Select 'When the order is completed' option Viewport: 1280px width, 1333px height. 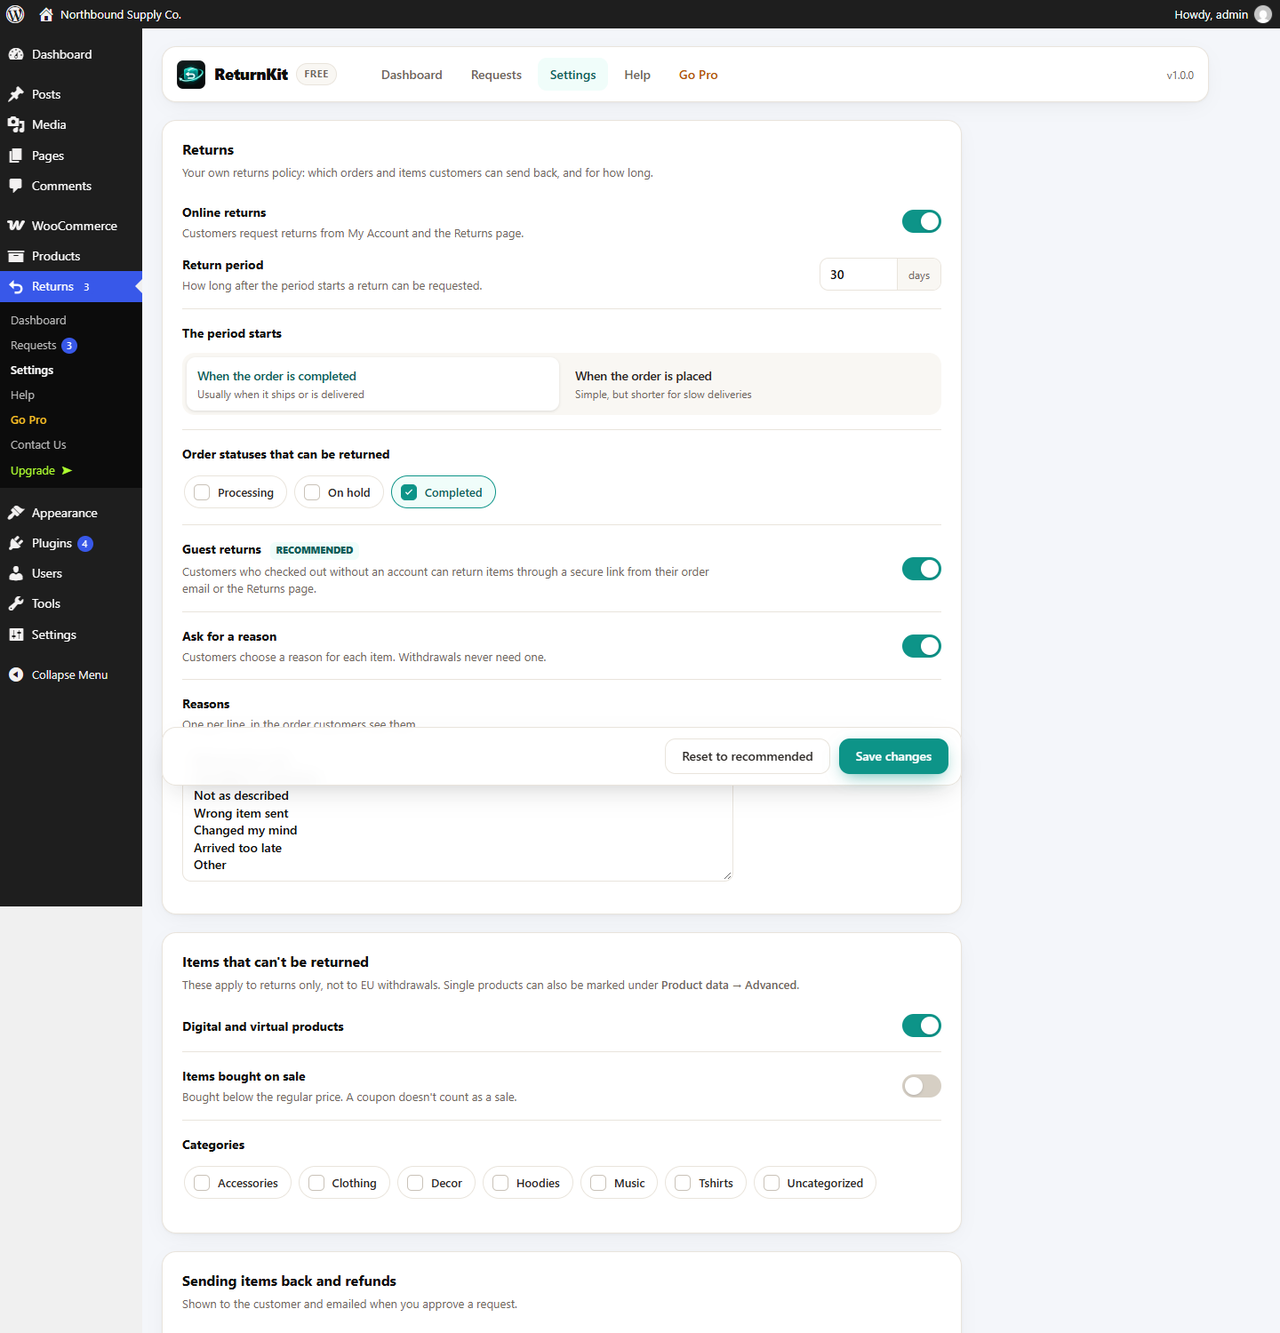(x=372, y=384)
